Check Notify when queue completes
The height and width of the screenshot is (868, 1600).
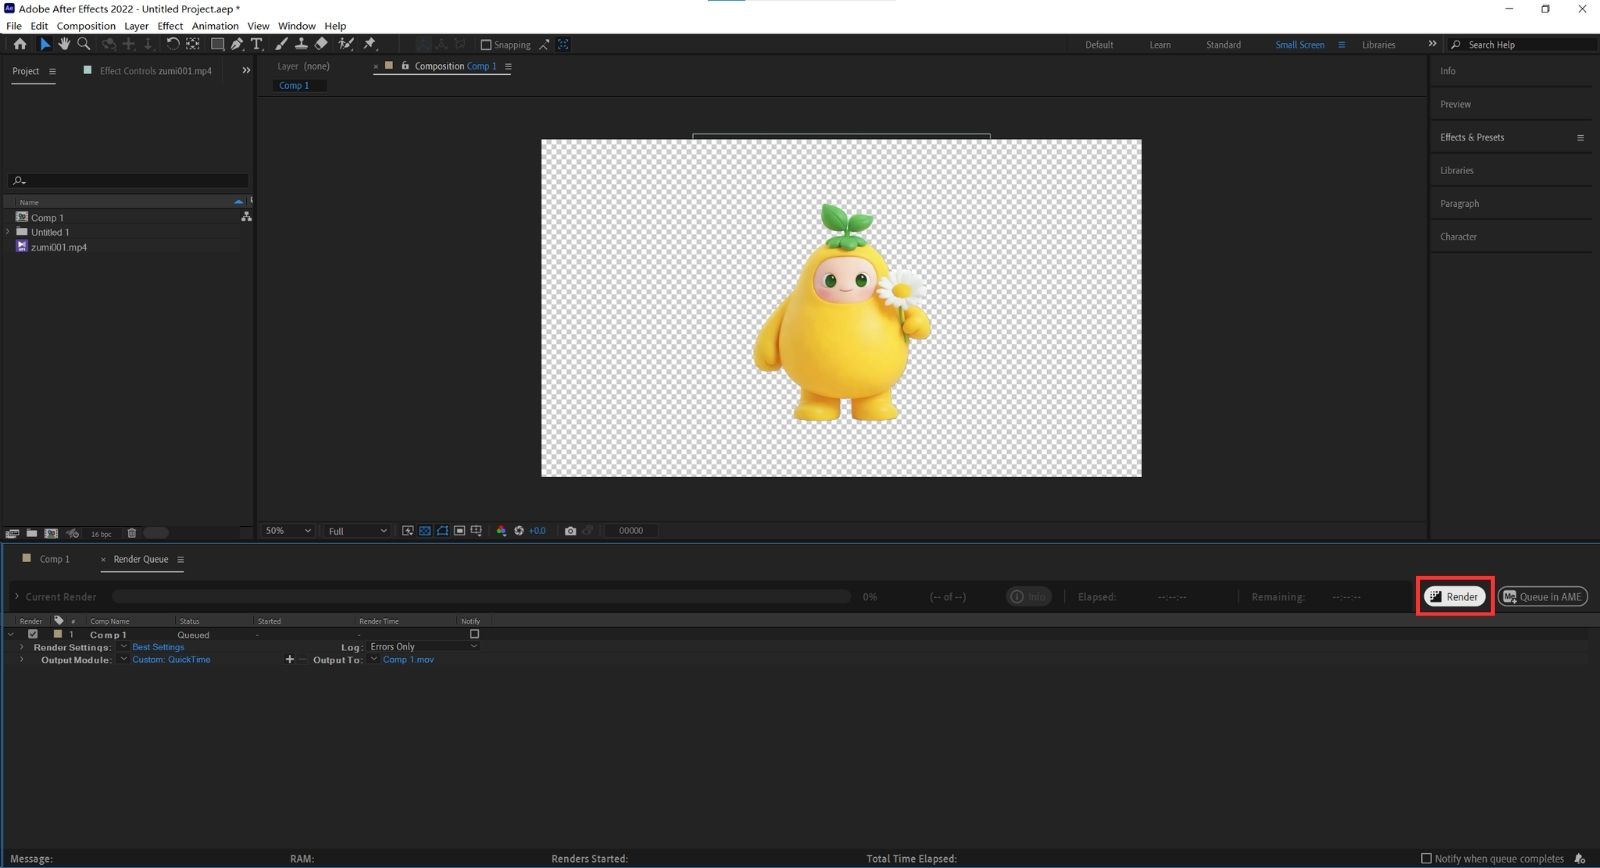click(x=1426, y=858)
